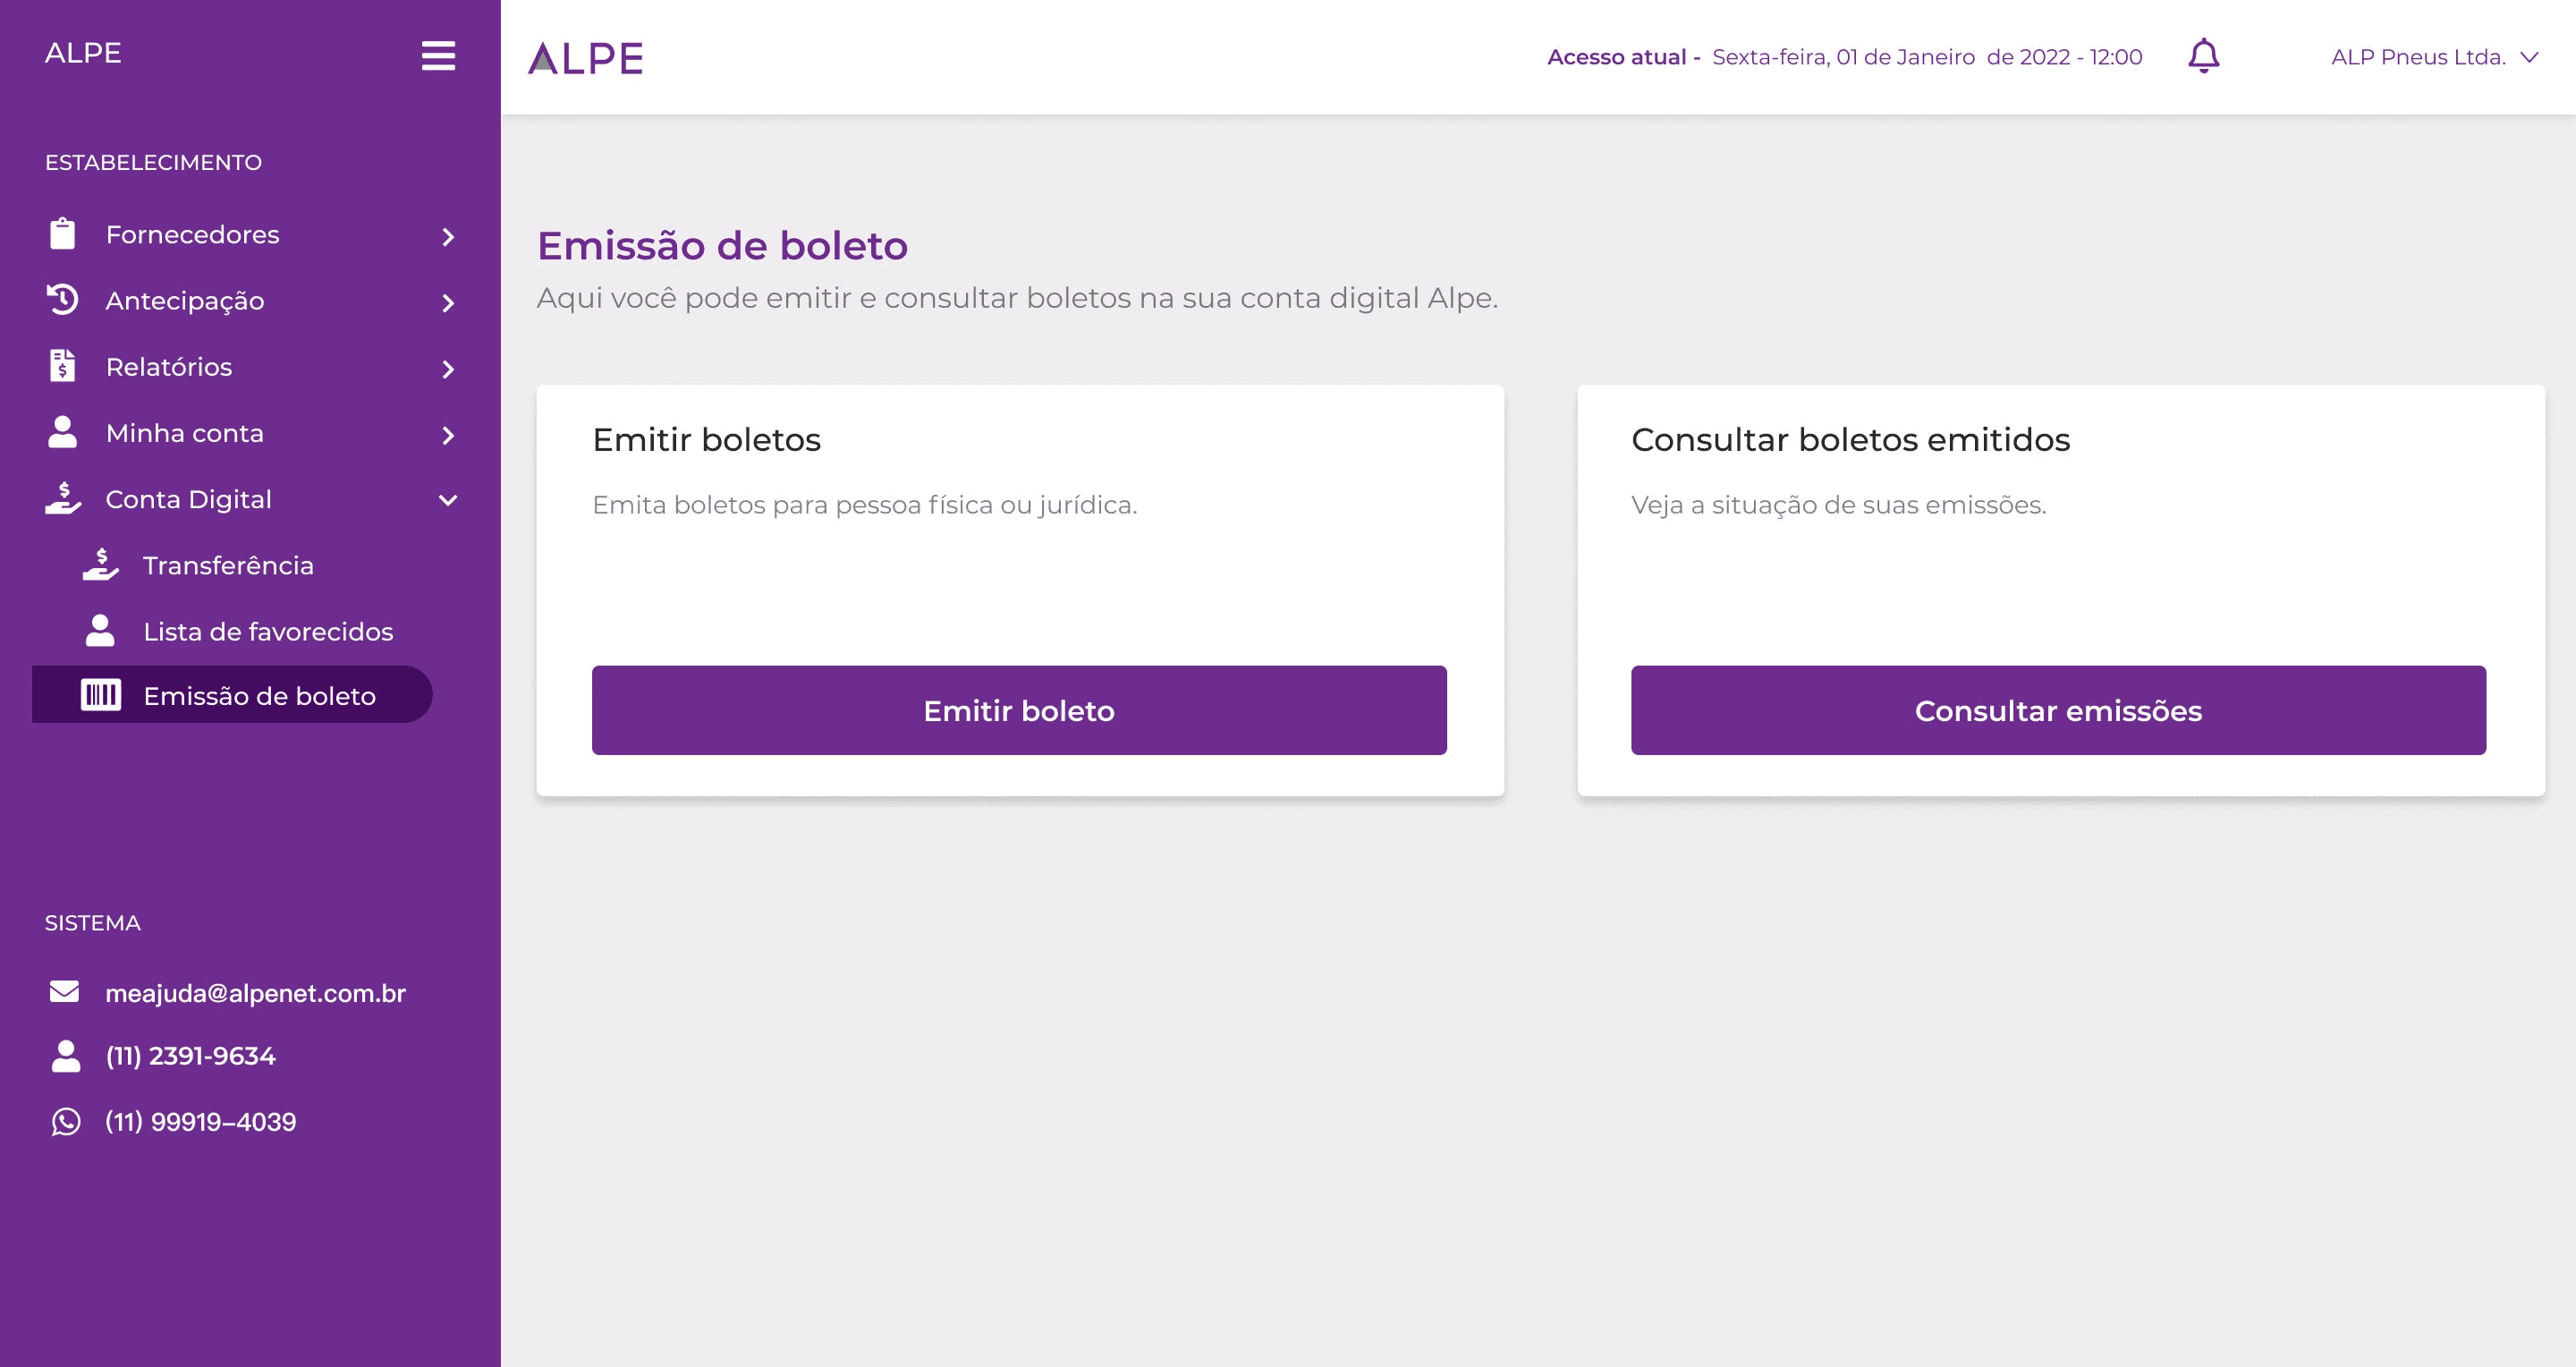Image resolution: width=2576 pixels, height=1367 pixels.
Task: Expand the Minha conta chevron
Action: (x=448, y=435)
